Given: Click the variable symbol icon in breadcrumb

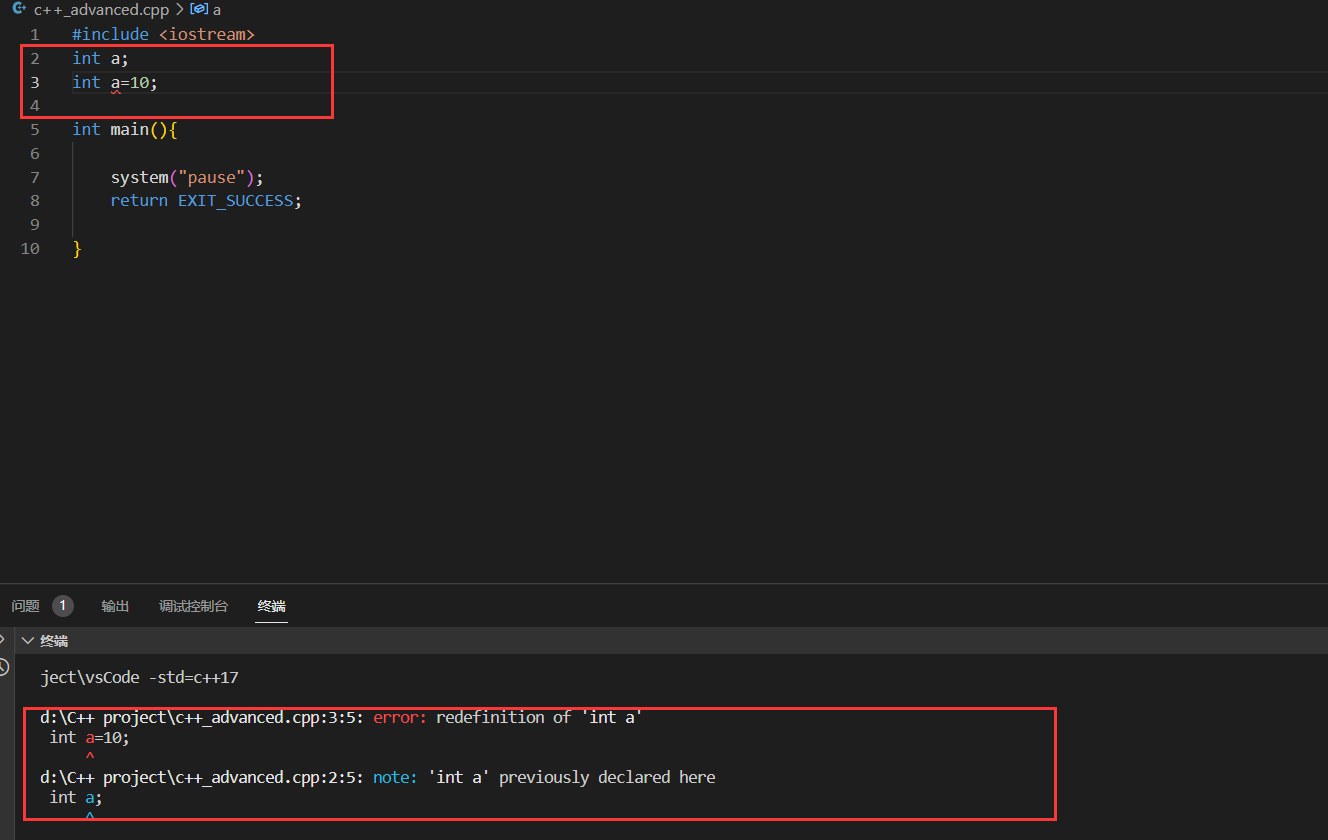Looking at the screenshot, I should (198, 9).
